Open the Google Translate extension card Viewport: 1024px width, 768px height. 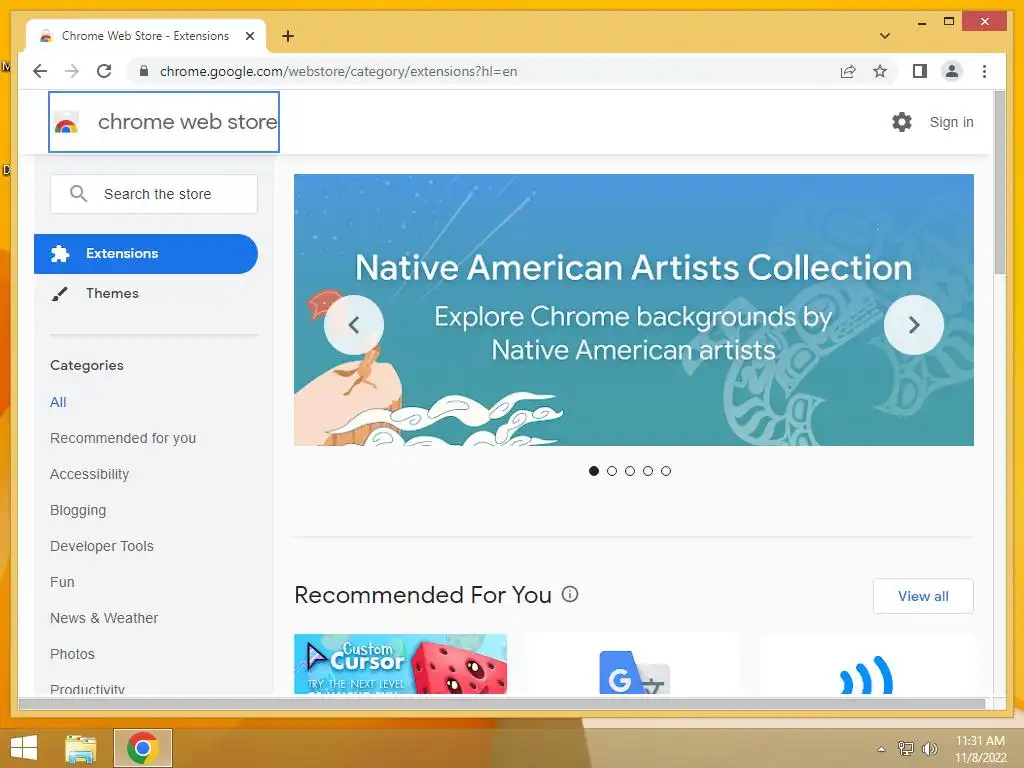tap(633, 664)
